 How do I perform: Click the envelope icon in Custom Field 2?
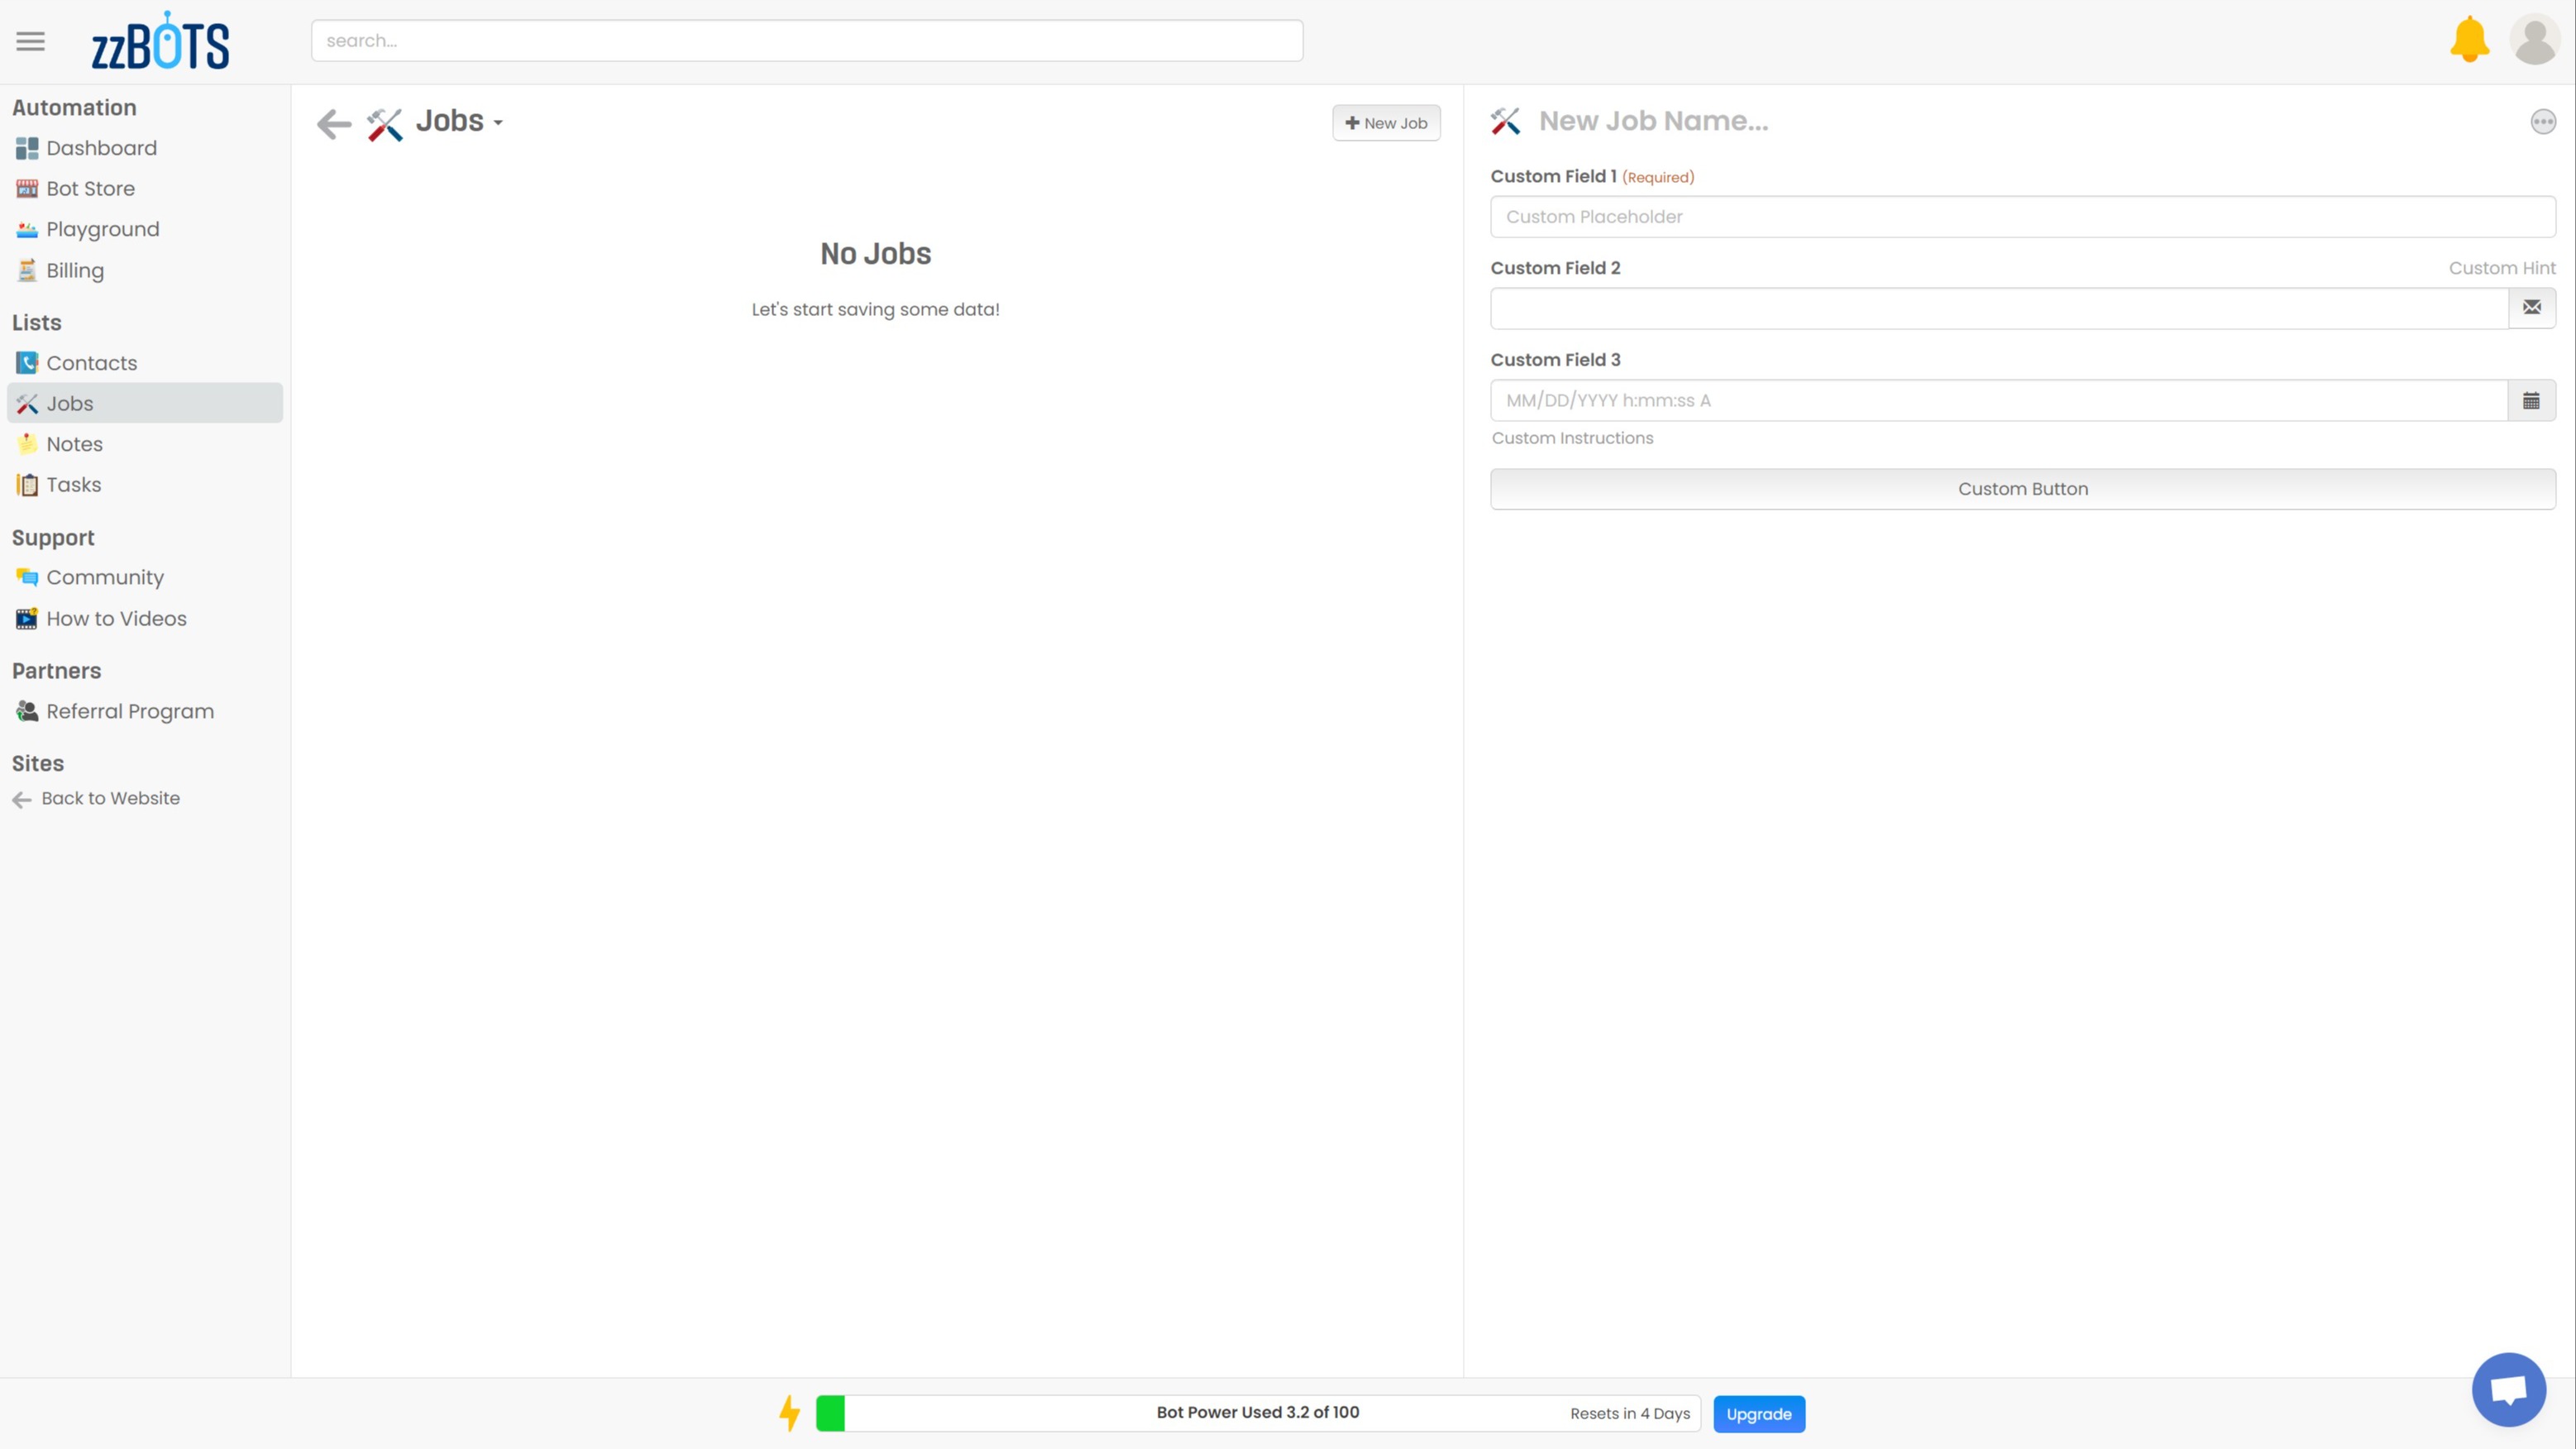(x=2531, y=308)
